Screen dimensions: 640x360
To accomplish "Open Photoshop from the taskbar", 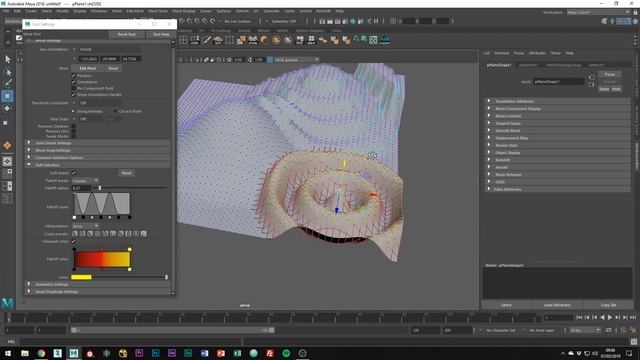I will [x=156, y=353].
